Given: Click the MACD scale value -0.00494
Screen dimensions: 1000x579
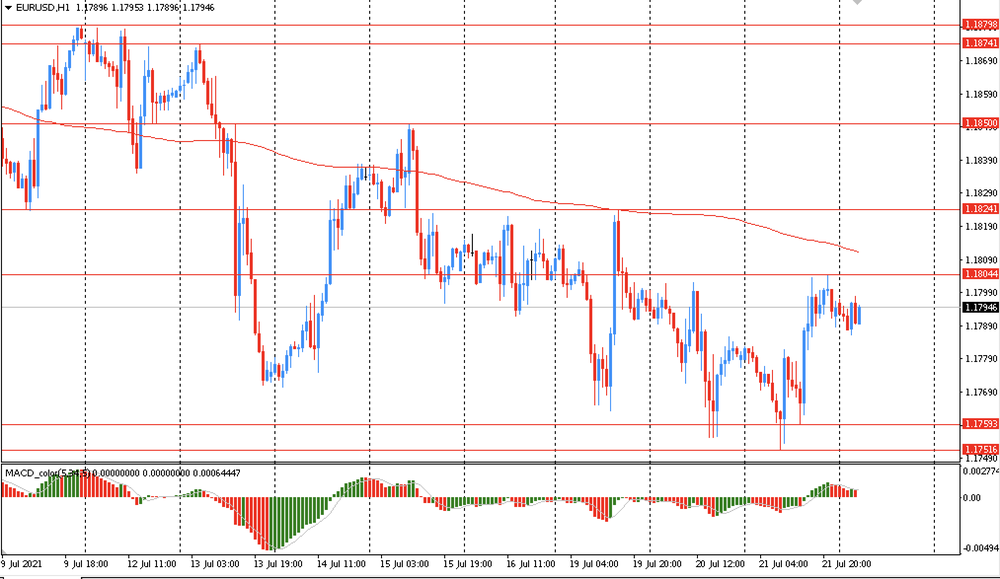Looking at the screenshot, I should (981, 548).
